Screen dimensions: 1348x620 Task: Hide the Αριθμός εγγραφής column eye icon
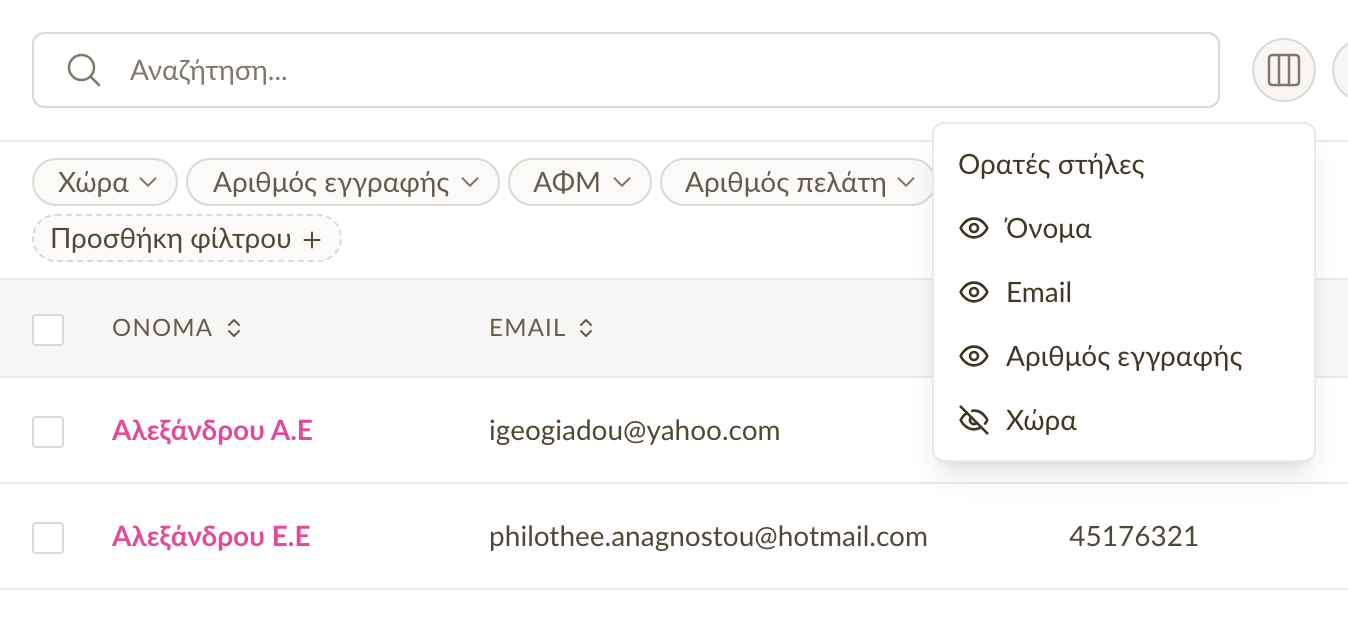click(x=973, y=357)
